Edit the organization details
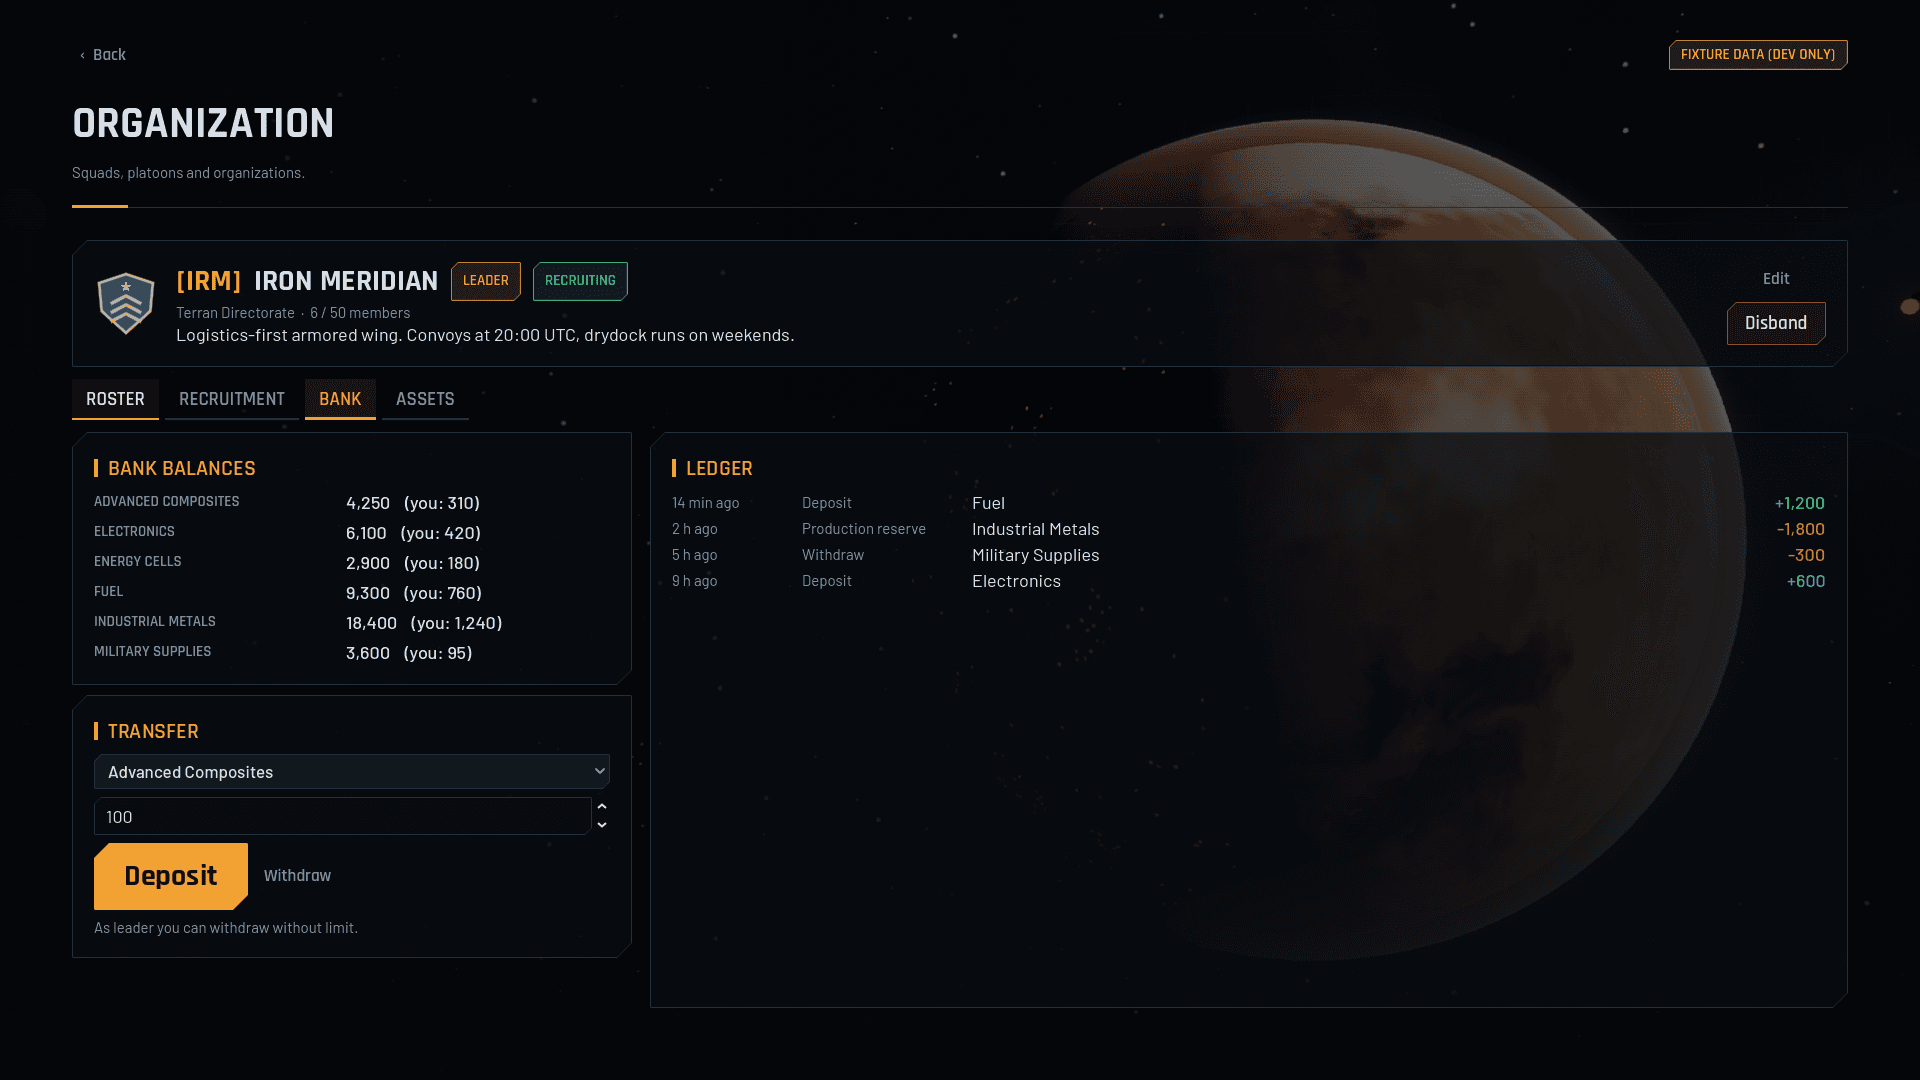This screenshot has height=1080, width=1920. 1775,279
